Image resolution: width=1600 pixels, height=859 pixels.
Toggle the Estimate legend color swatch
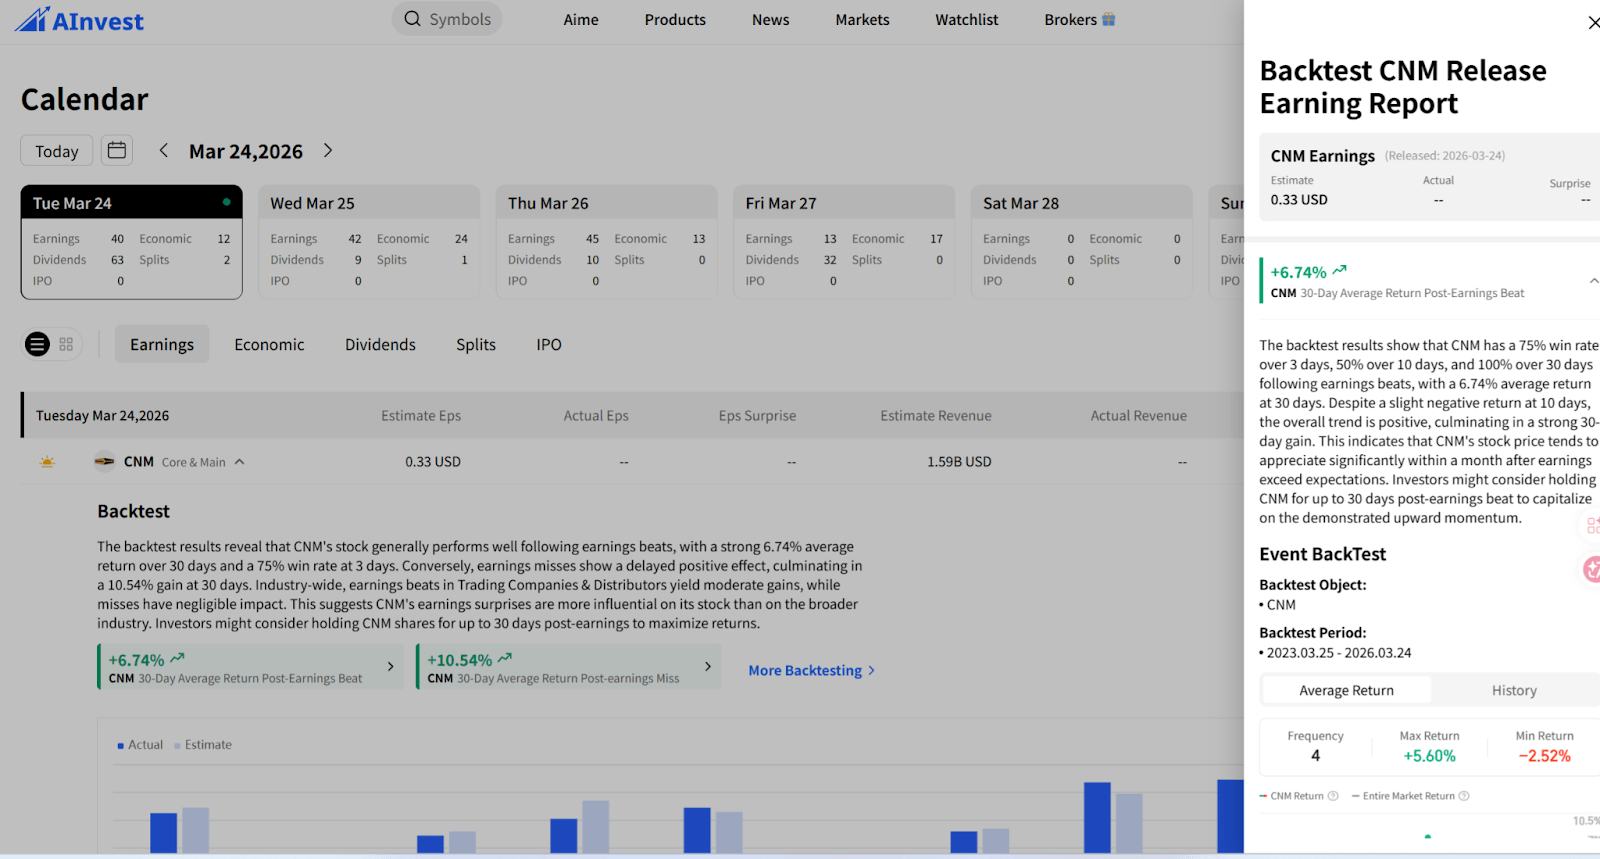(x=178, y=746)
